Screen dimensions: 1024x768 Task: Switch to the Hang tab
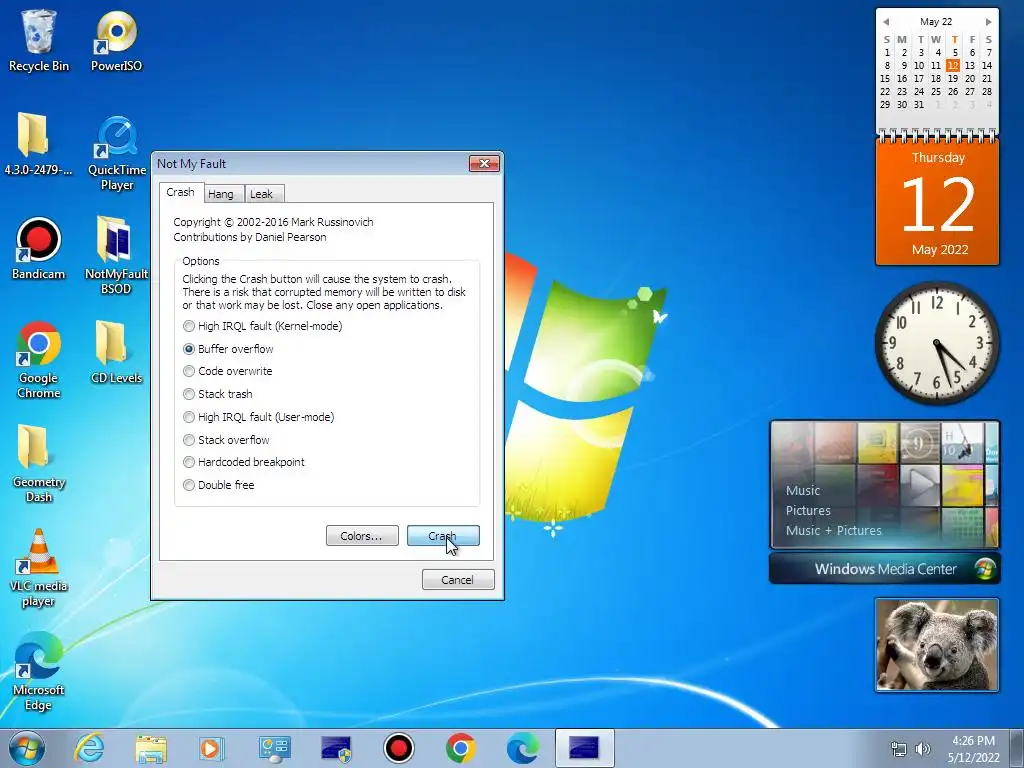[221, 194]
